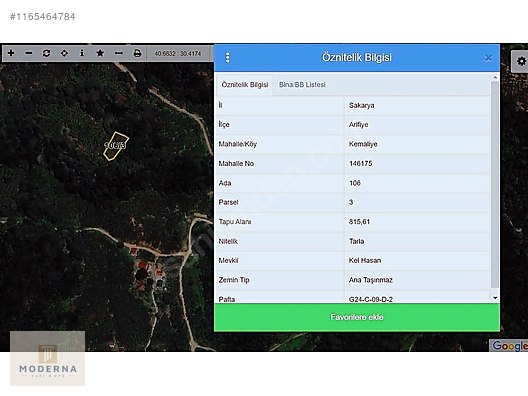
Task: Select the distance measure tool
Action: 119,53
